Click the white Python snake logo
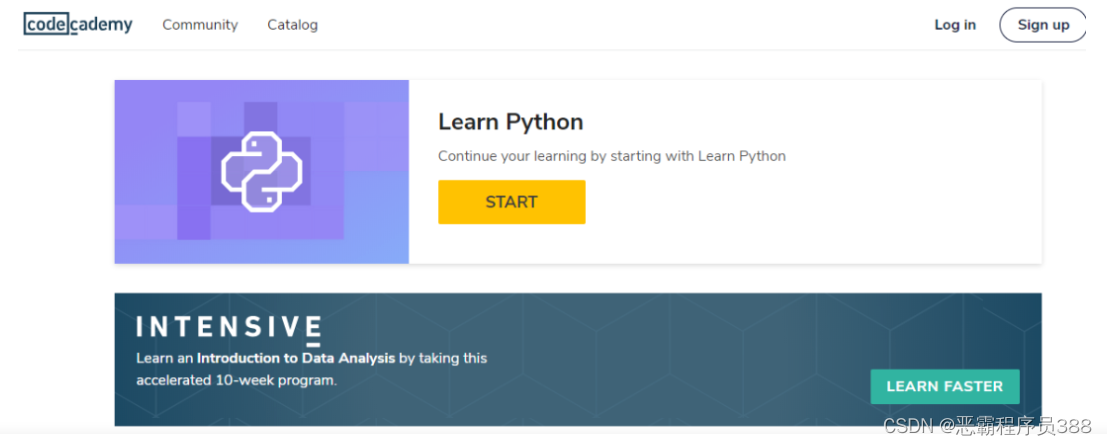The height and width of the screenshot is (445, 1107). [x=261, y=172]
